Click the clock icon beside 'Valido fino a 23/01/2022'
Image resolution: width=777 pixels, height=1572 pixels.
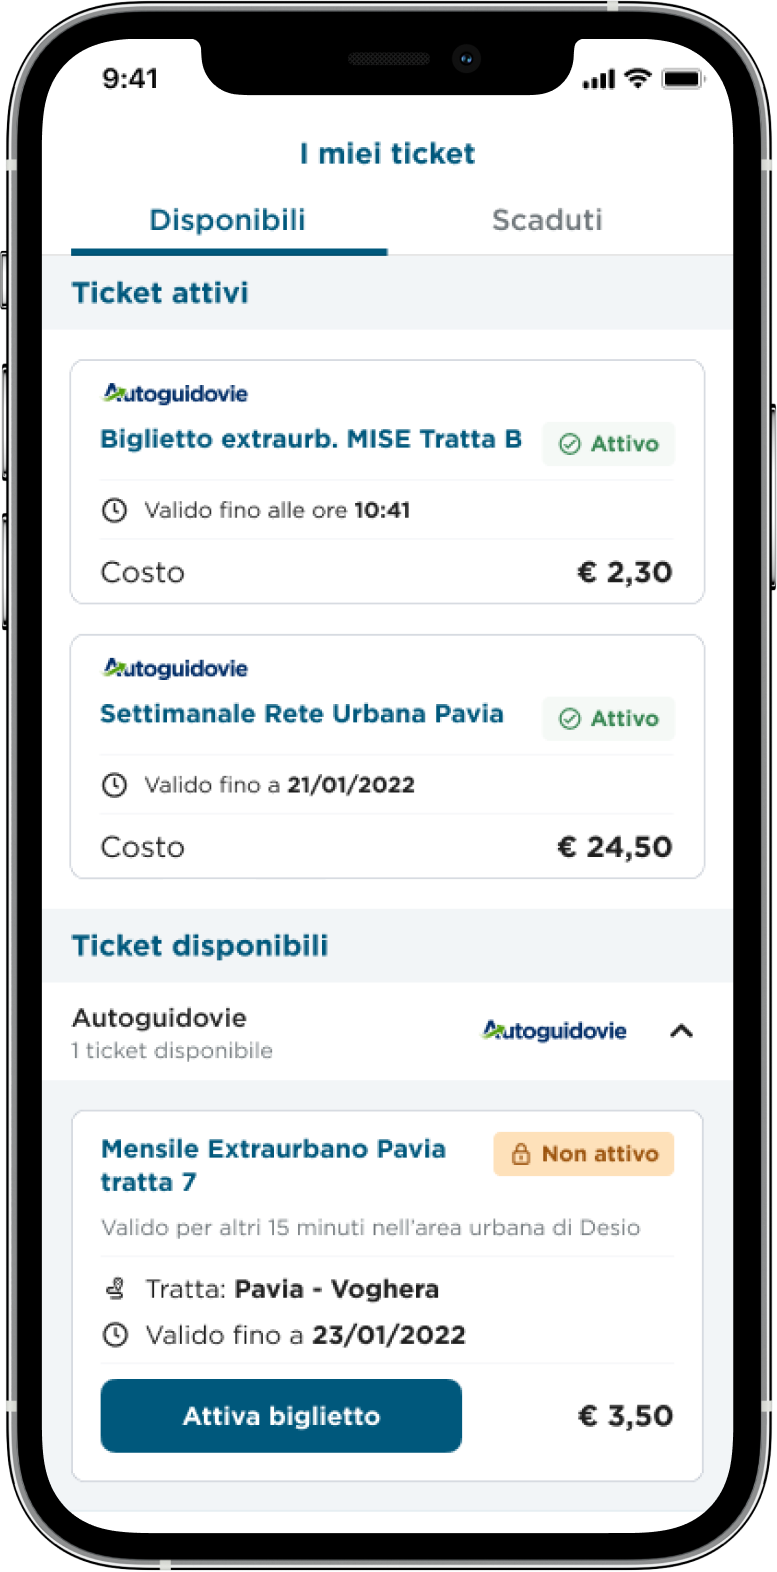pos(116,1335)
